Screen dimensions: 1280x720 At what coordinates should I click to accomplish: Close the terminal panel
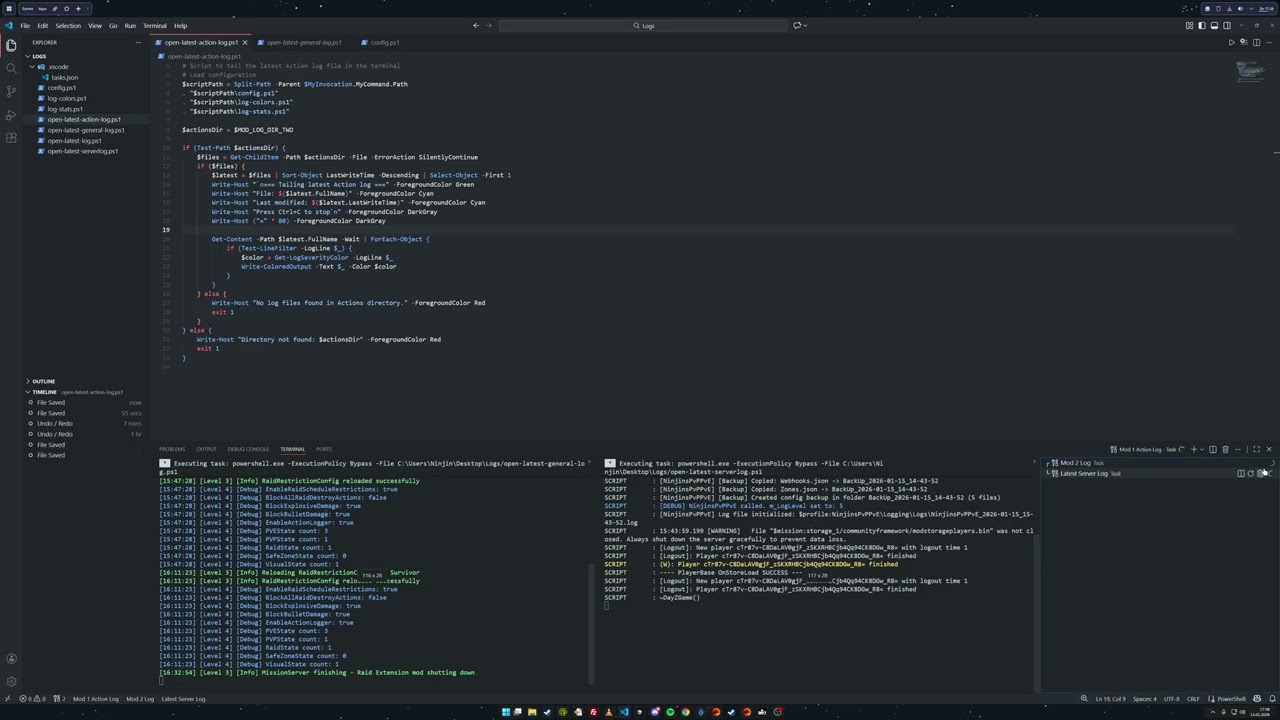pos(1269,449)
